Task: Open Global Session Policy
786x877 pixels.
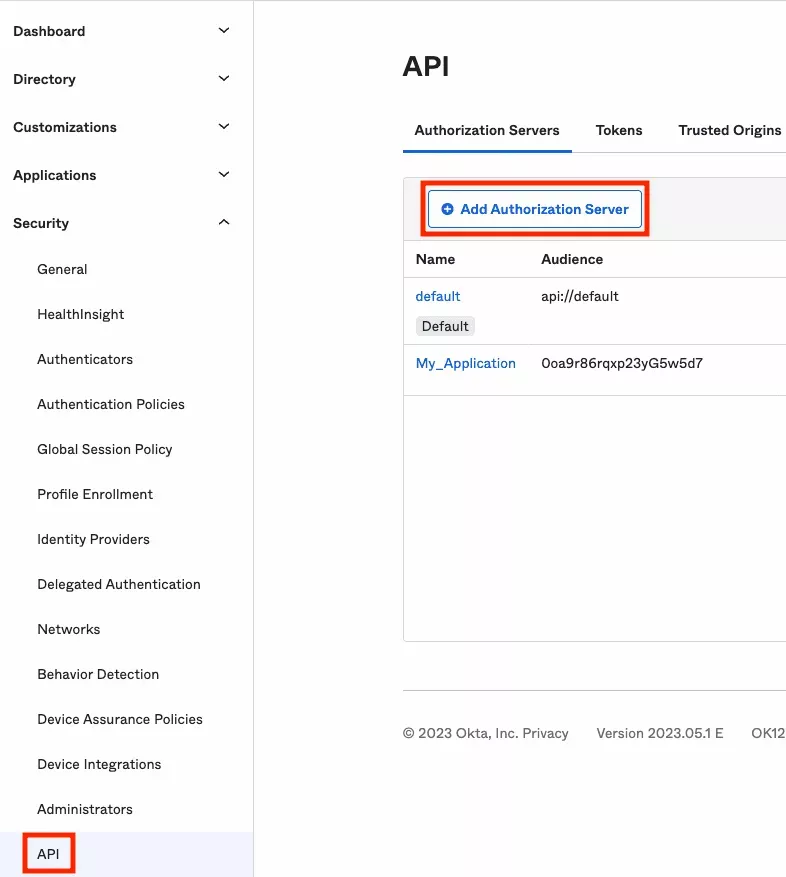Action: tap(105, 450)
